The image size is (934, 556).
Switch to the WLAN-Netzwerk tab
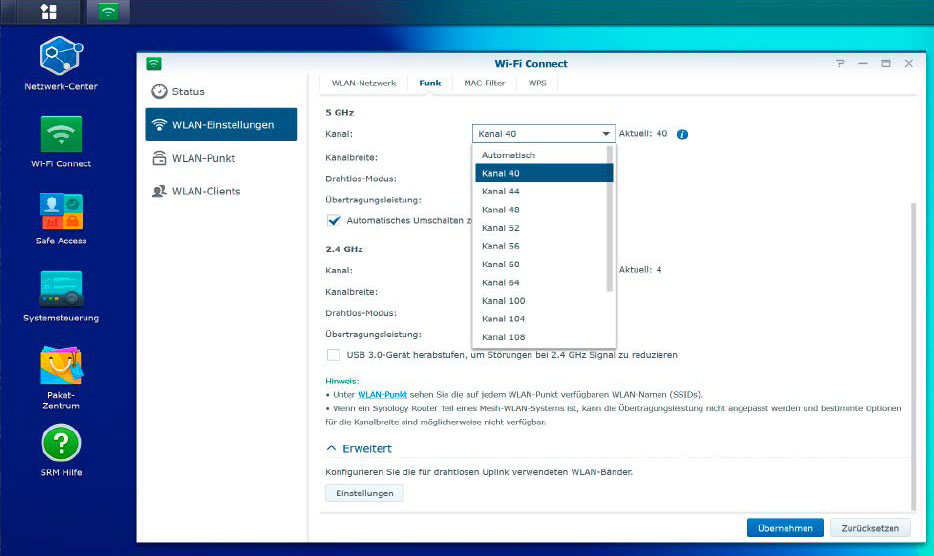[363, 83]
